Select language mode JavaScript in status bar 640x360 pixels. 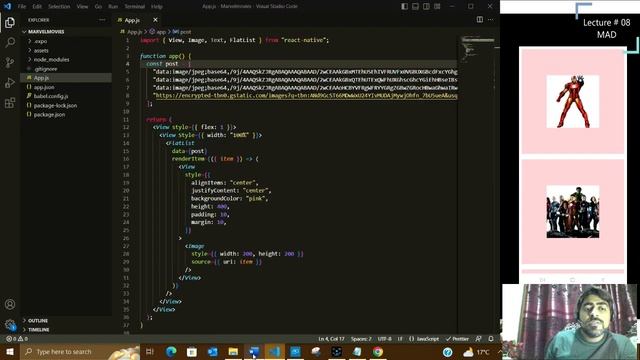coord(427,339)
